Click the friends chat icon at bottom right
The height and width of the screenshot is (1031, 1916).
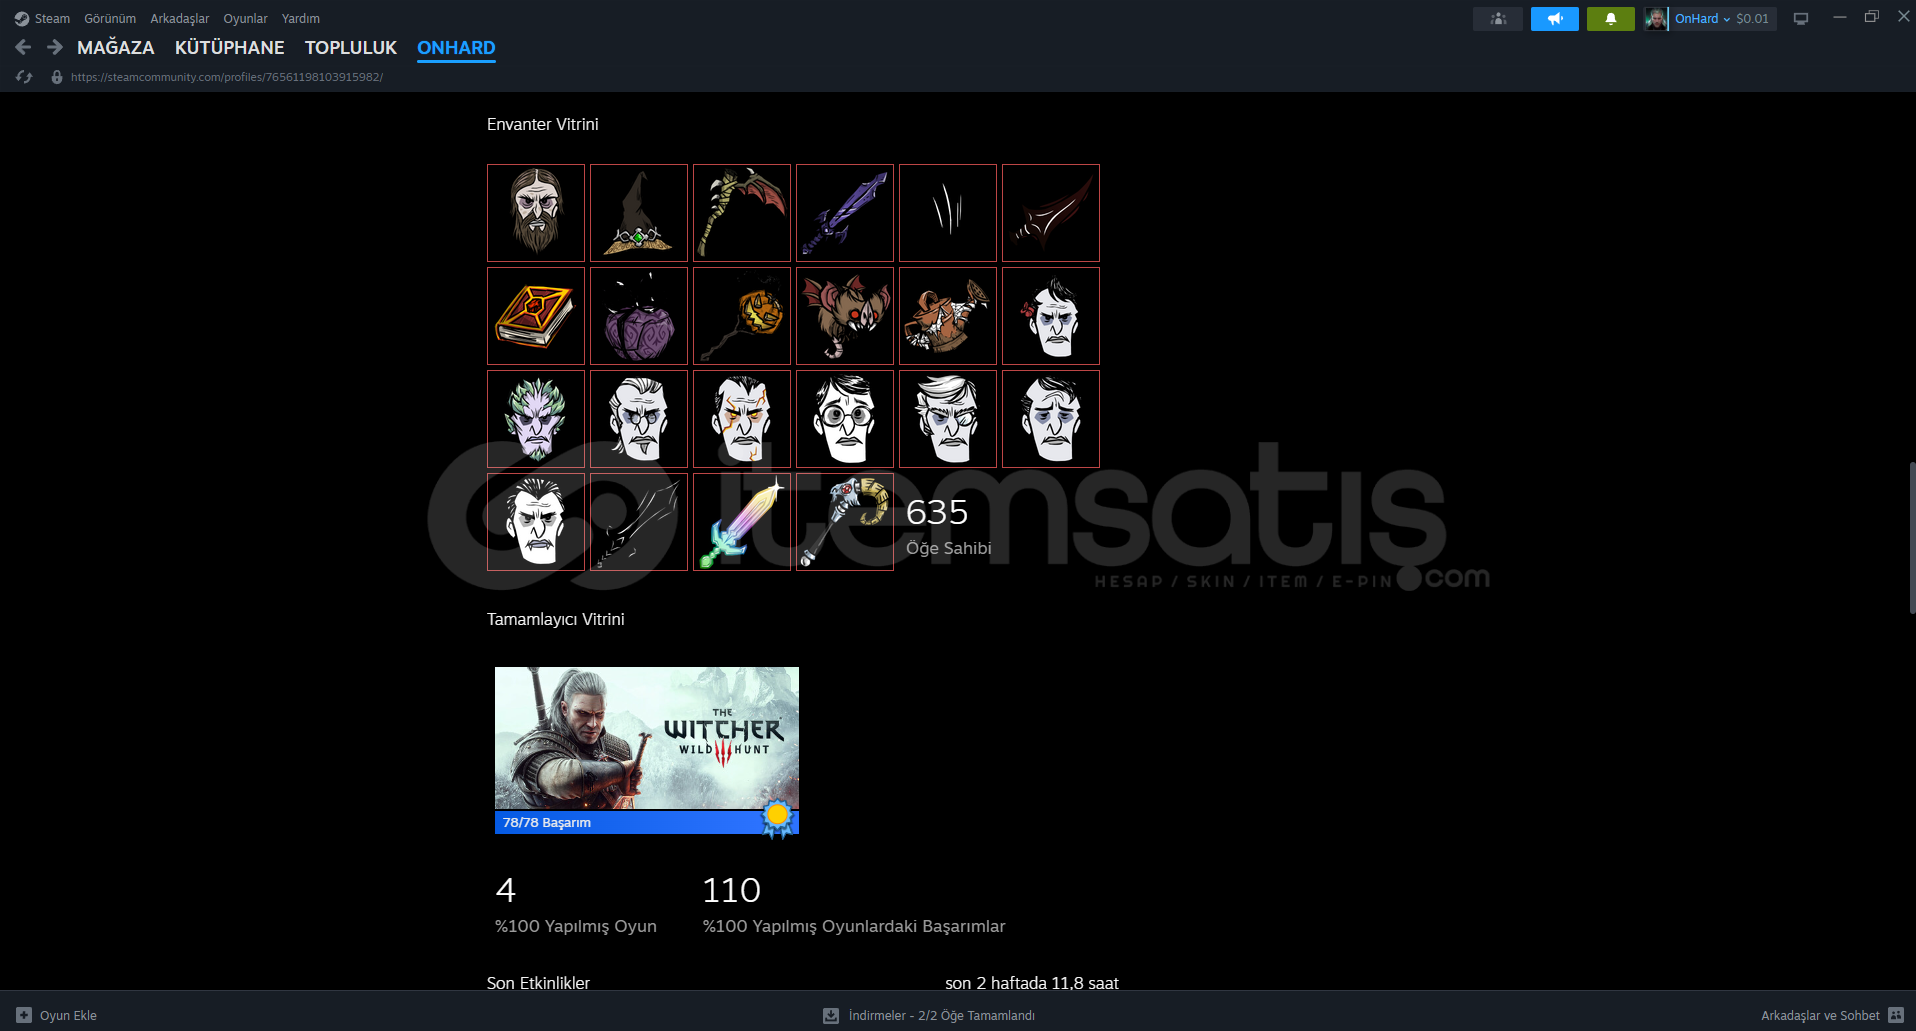1896,1015
